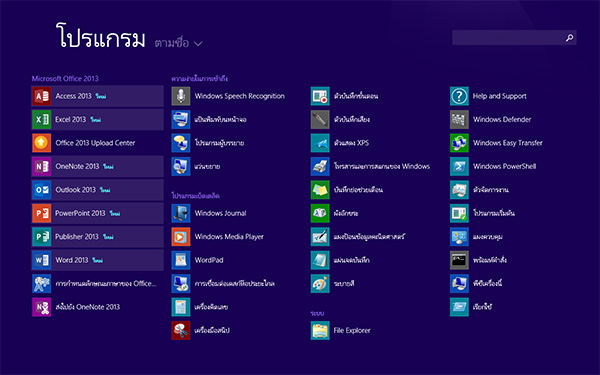Launch Excel 2013 from the list
Image resolution: width=600 pixels, height=375 pixels.
(x=97, y=119)
